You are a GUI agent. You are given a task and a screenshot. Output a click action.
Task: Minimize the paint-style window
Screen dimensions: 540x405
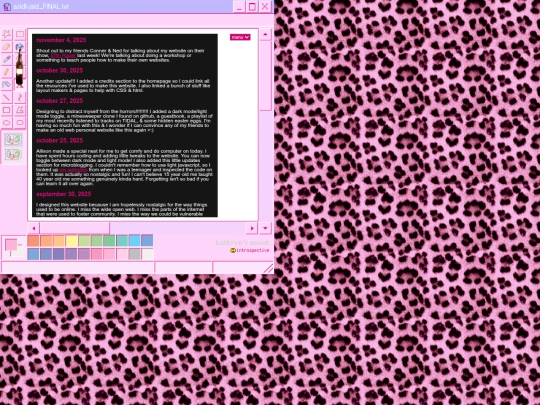(239, 7)
